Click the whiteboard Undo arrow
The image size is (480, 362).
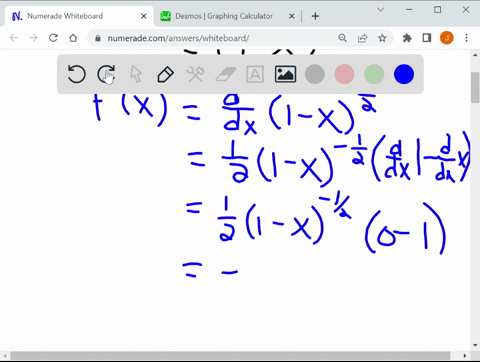76,74
